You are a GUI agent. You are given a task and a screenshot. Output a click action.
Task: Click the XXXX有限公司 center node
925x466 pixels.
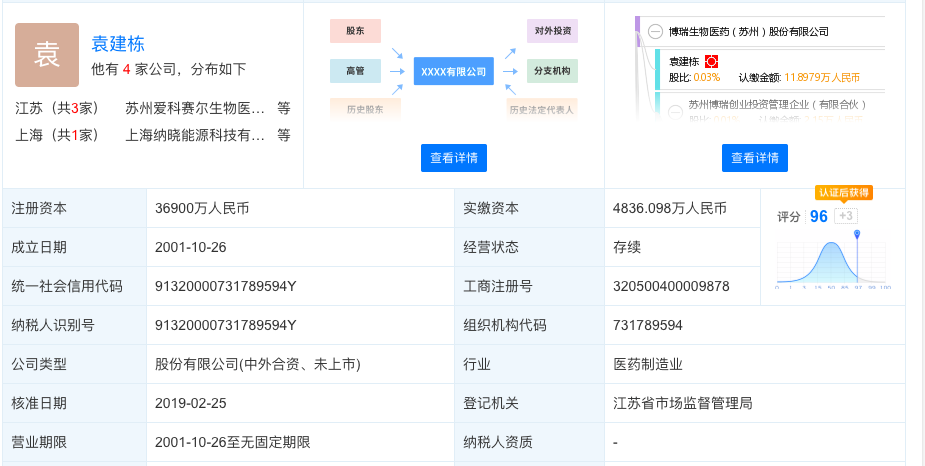point(453,71)
